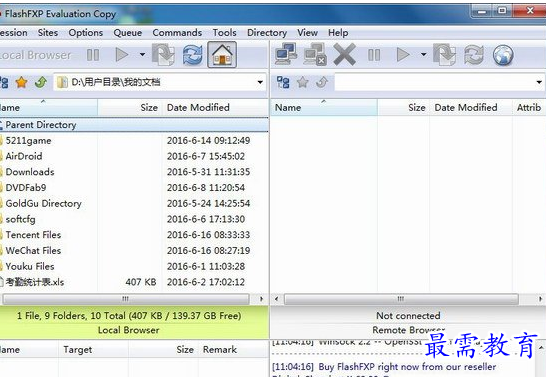Click the remote folder tree icon
This screenshot has height=377, width=546.
tap(283, 83)
